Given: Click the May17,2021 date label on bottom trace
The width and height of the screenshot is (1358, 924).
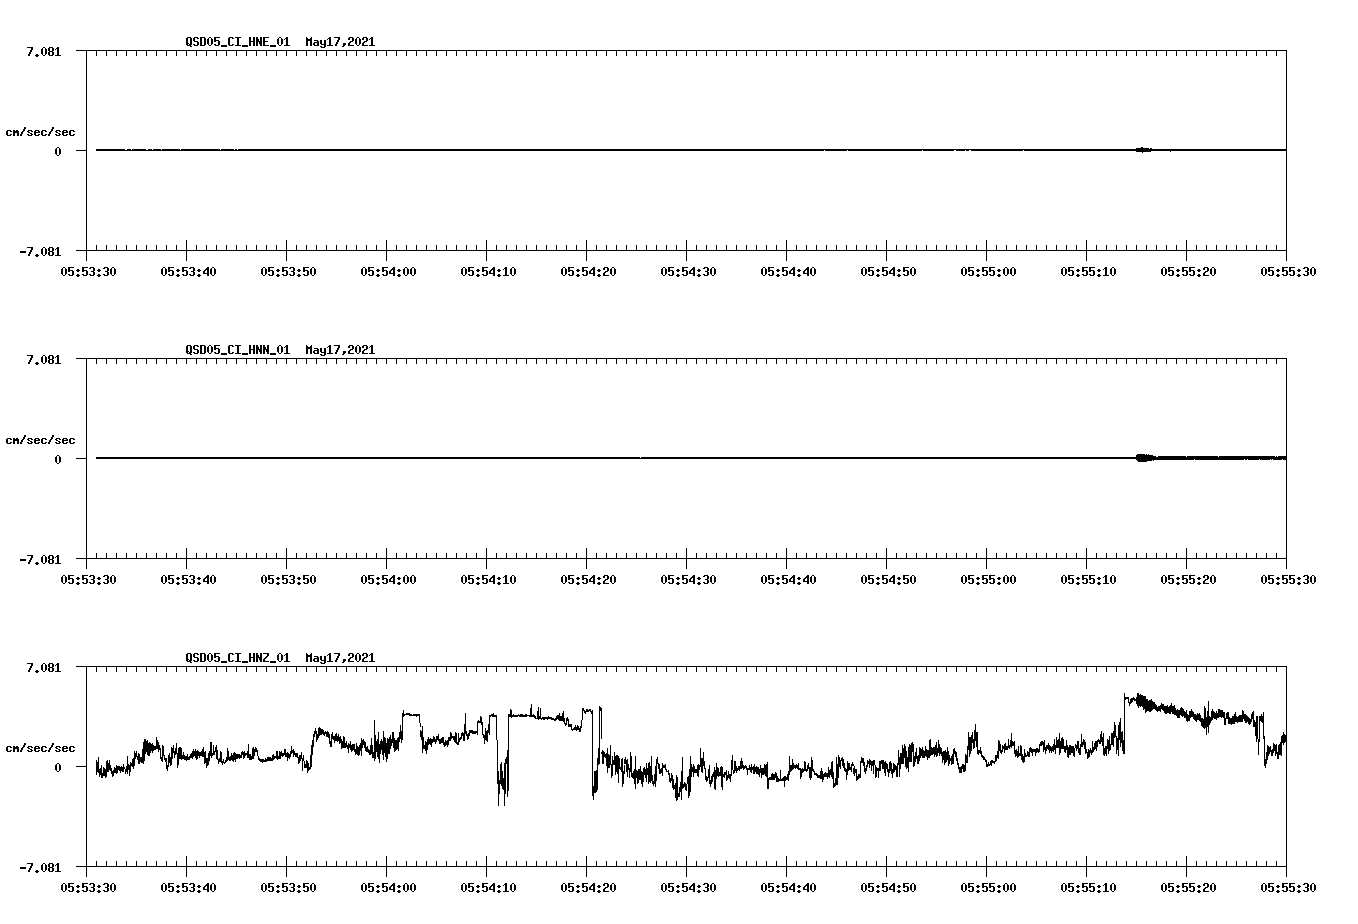Looking at the screenshot, I should tap(339, 658).
